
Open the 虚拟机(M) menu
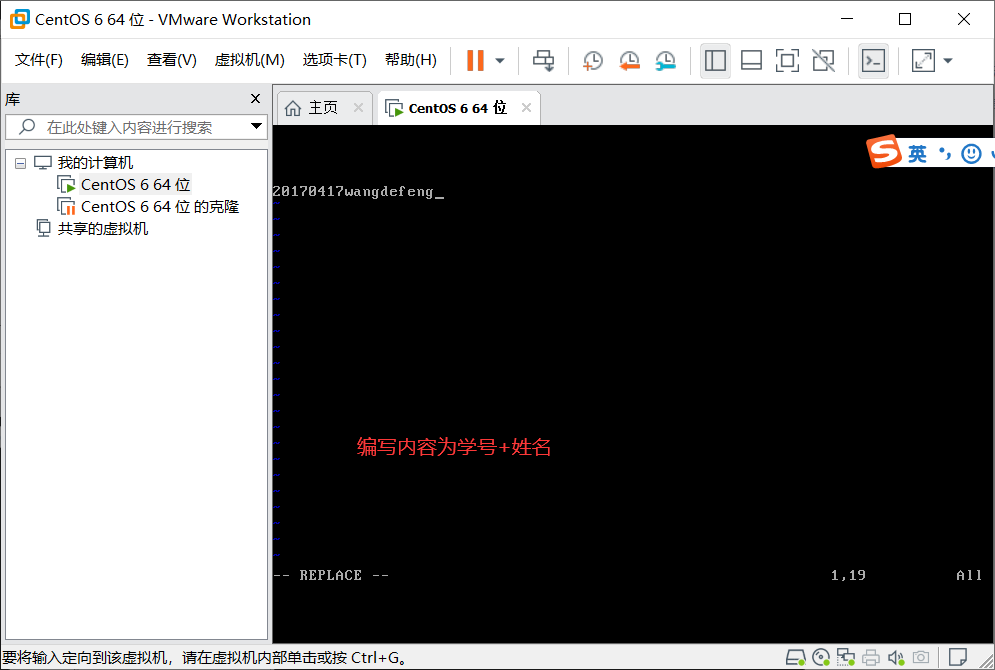pos(249,60)
